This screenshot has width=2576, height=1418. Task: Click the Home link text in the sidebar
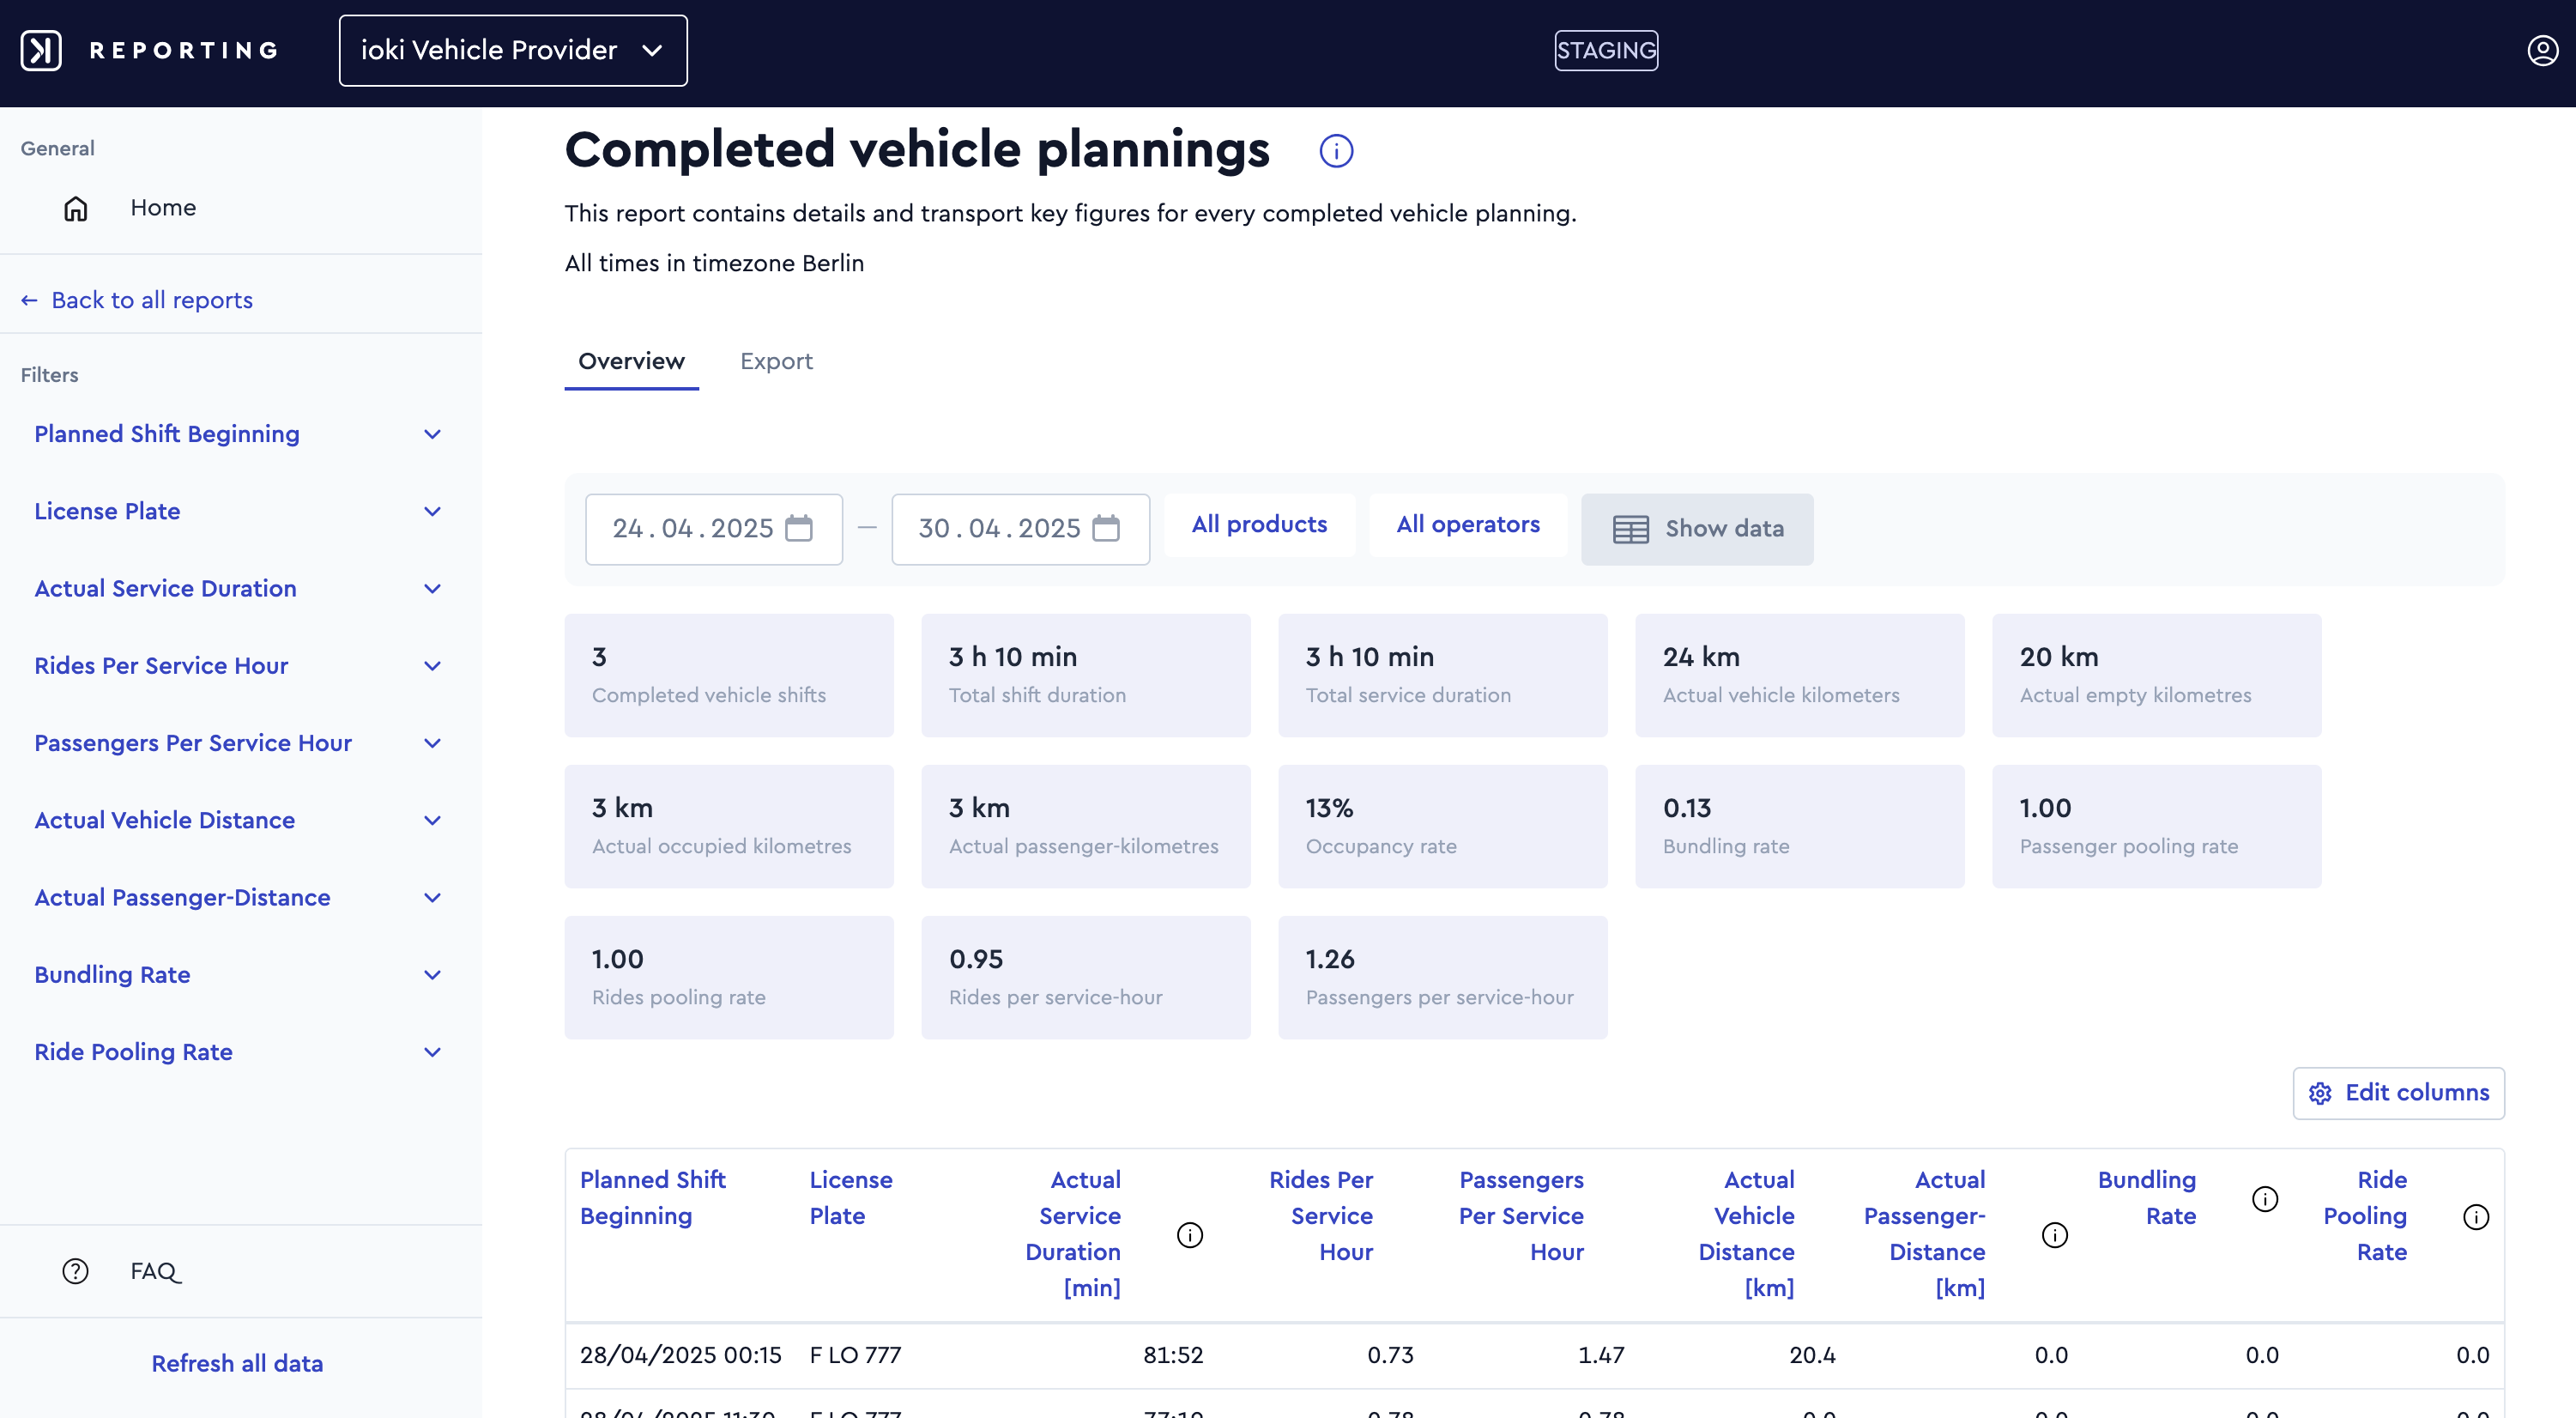163,208
